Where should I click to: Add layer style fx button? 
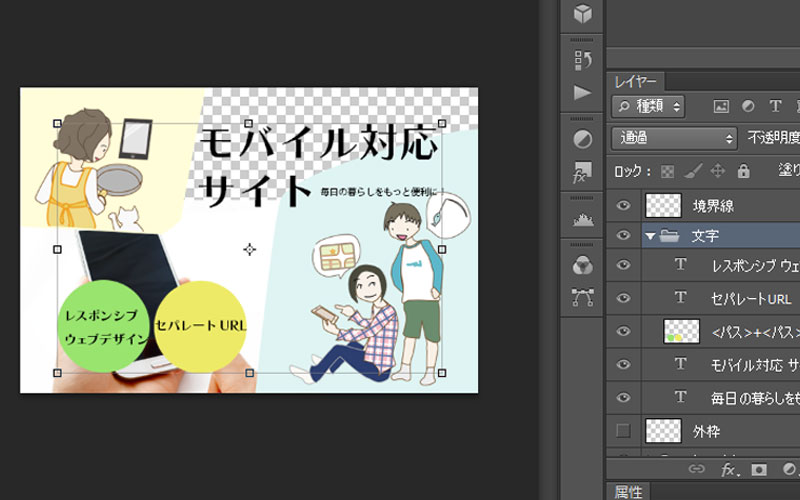coord(730,469)
